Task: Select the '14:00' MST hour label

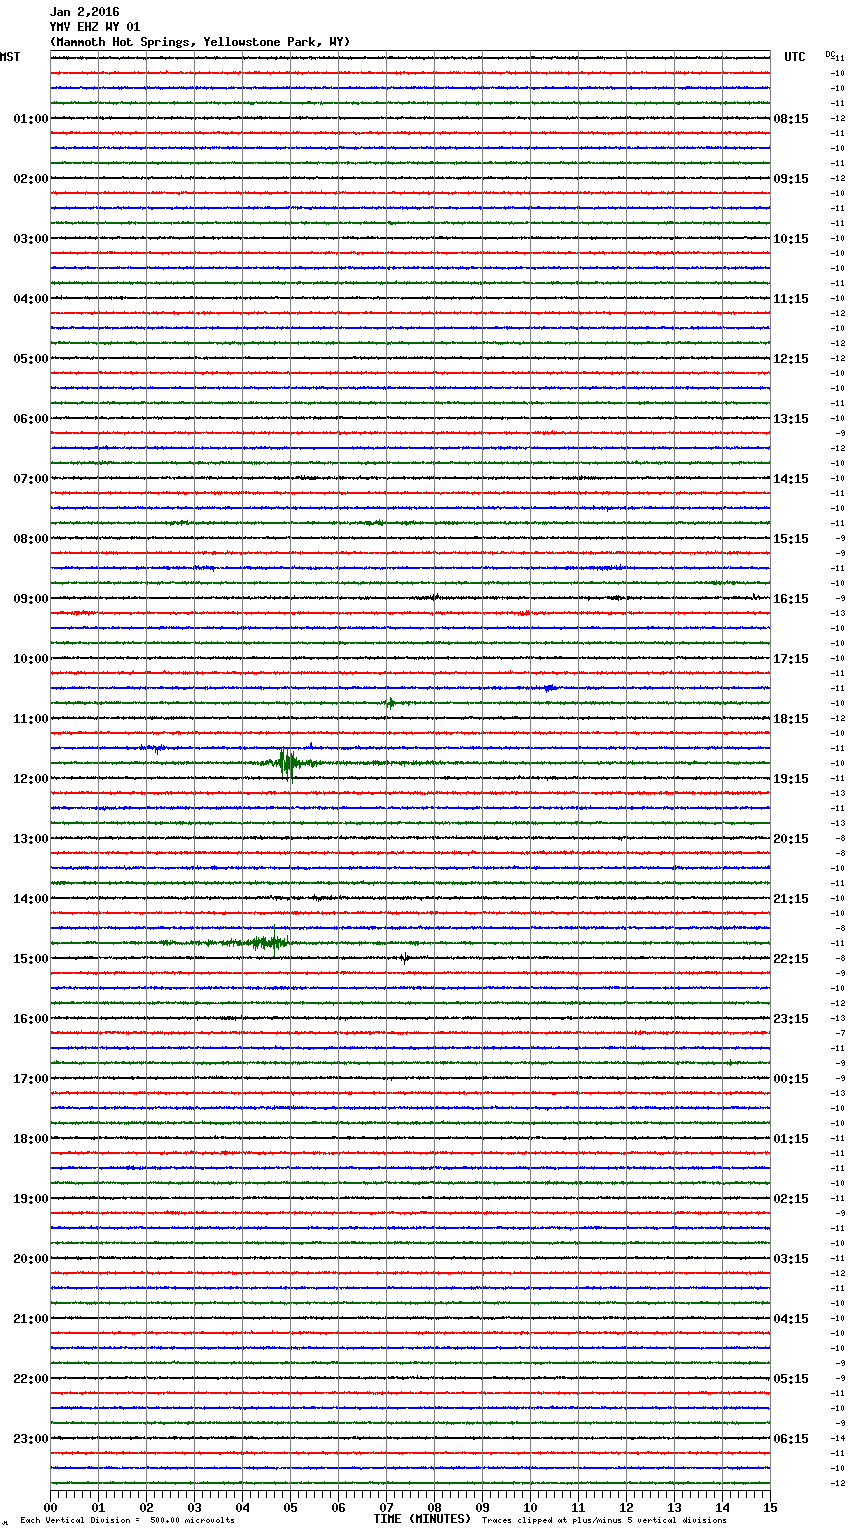Action: coord(30,899)
